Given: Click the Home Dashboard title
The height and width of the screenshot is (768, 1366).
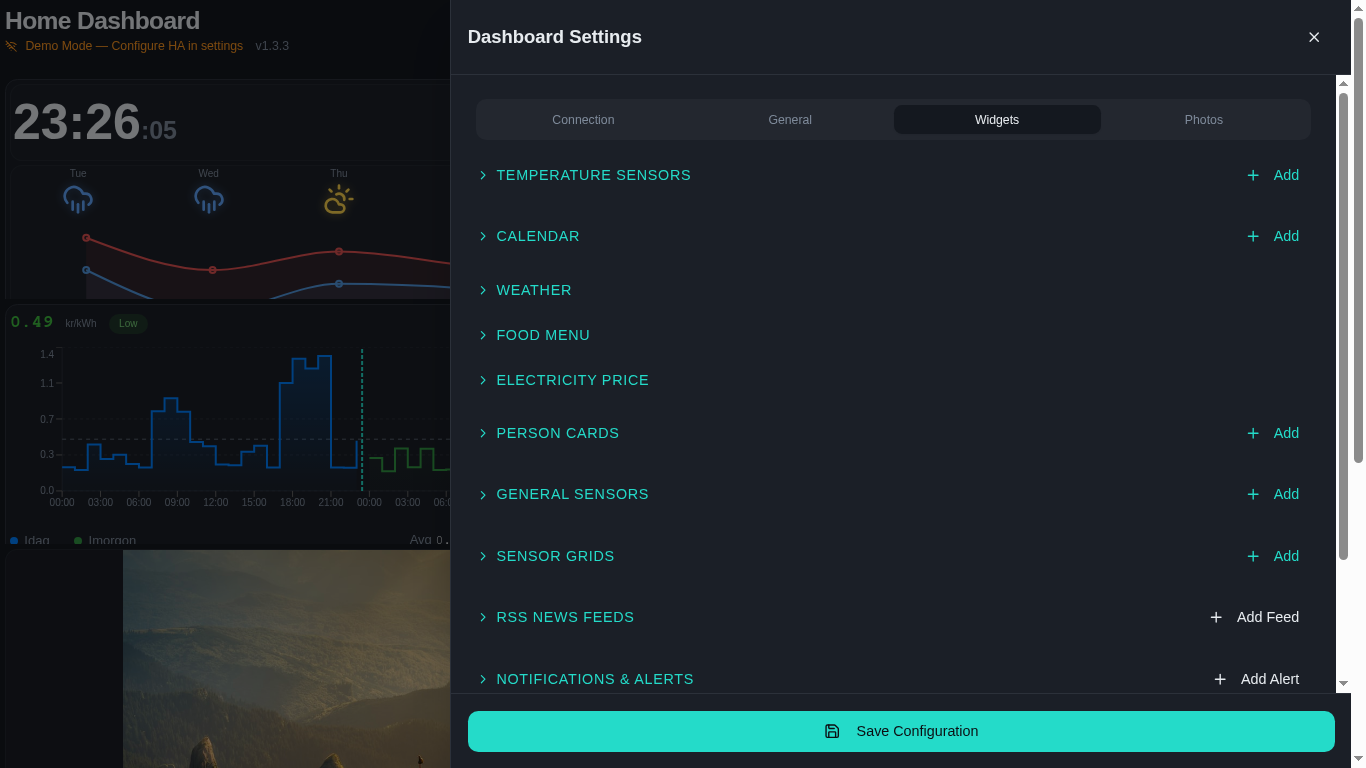Looking at the screenshot, I should (x=102, y=21).
